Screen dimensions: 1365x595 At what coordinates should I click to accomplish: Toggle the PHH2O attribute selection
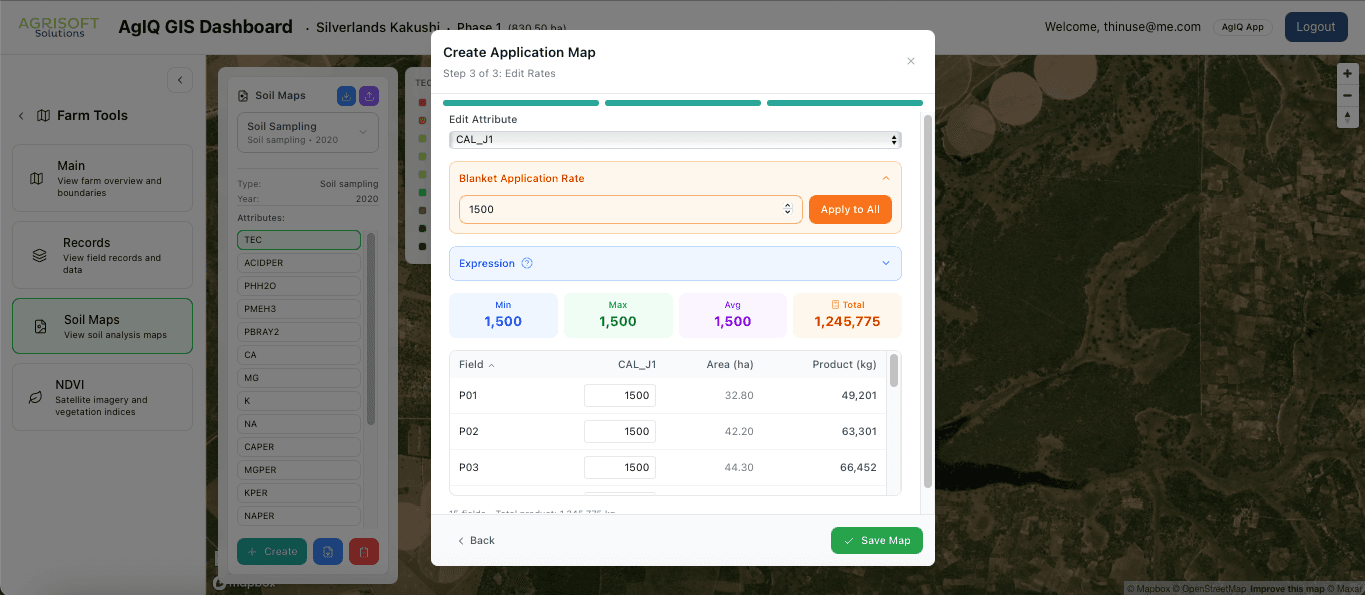[x=298, y=285]
